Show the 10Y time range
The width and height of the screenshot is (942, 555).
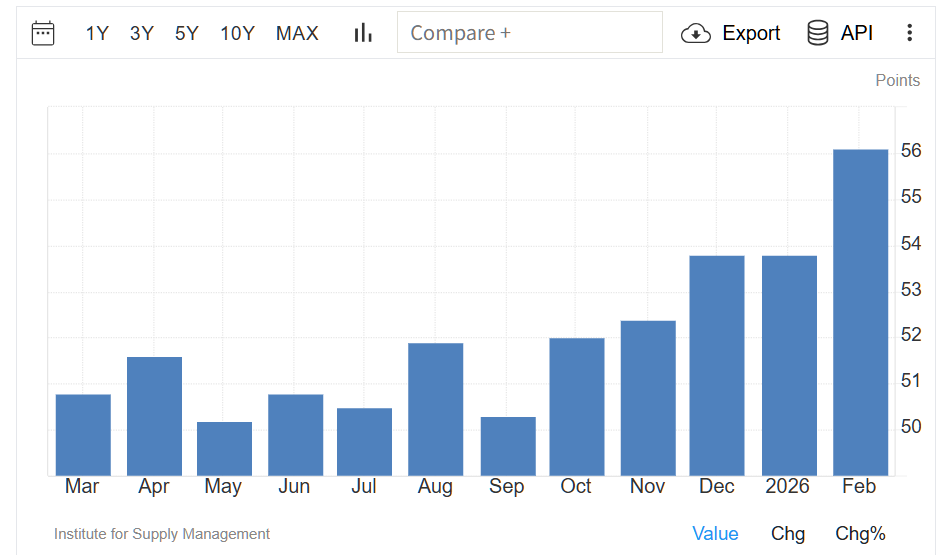[237, 33]
